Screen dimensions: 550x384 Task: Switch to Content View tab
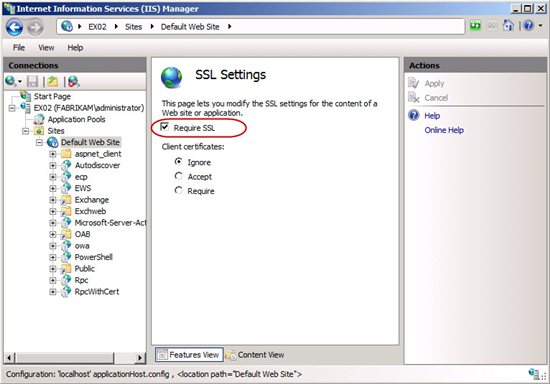coord(255,355)
